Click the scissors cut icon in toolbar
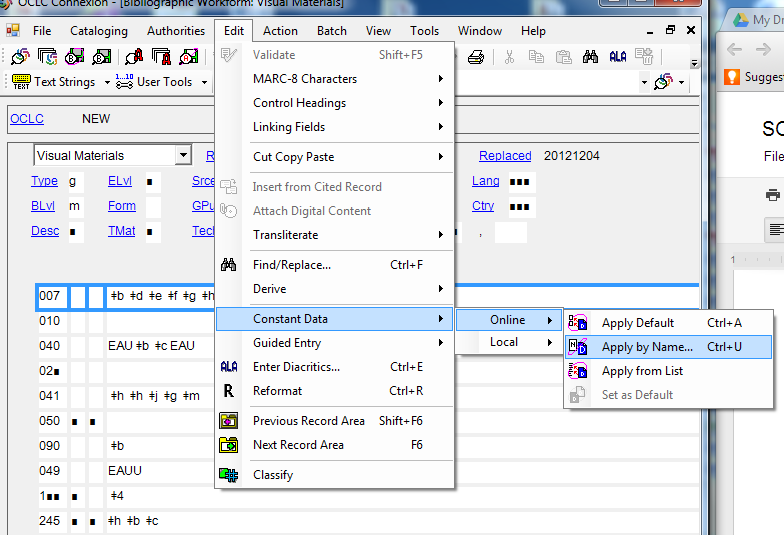 coord(509,57)
